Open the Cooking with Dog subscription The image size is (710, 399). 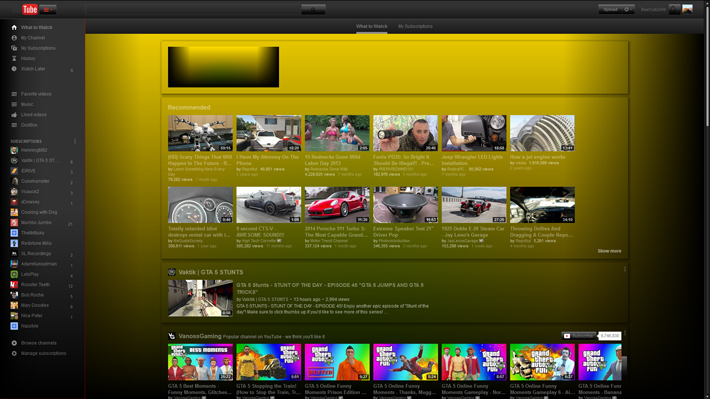[x=39, y=212]
